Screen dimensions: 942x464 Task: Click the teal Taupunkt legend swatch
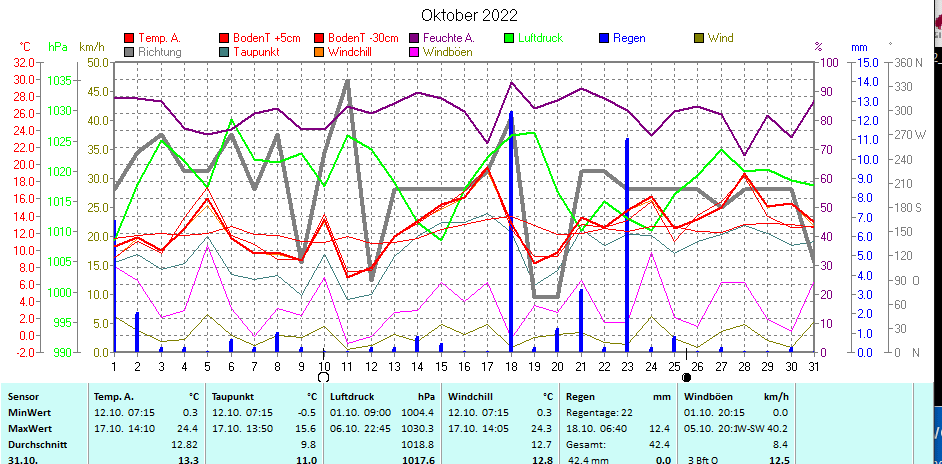(x=224, y=52)
